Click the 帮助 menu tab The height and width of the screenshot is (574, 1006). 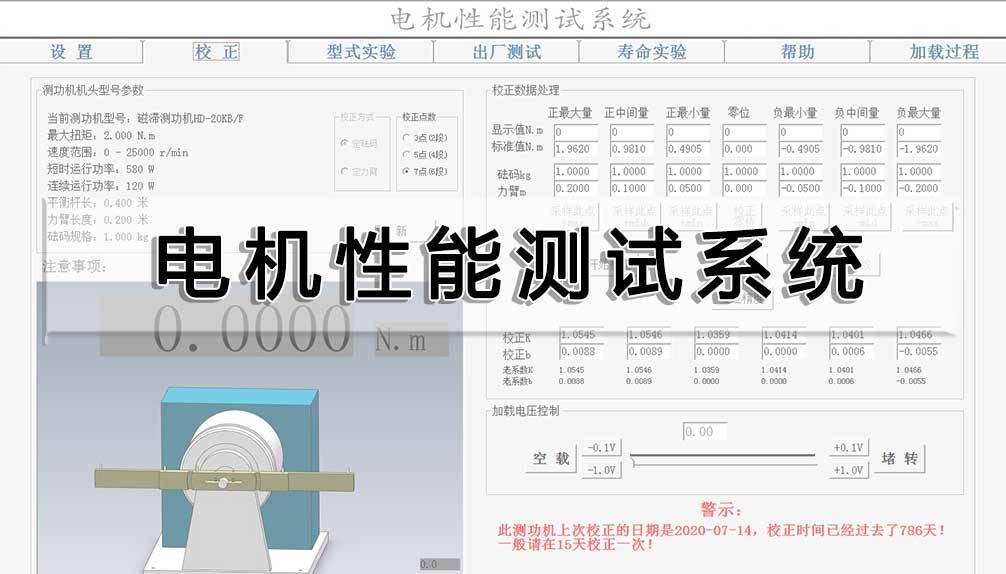coord(797,52)
